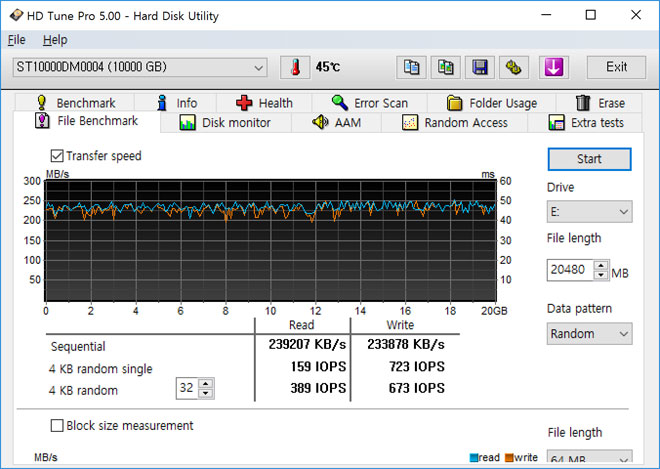This screenshot has width=660, height=469.
Task: Switch to the Erase tab
Action: [x=599, y=103]
